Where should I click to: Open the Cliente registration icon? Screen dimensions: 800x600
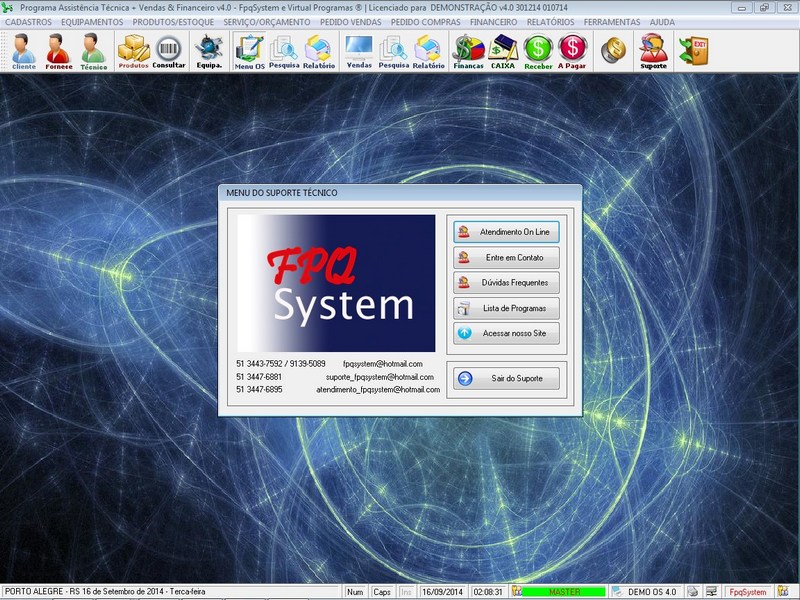click(23, 51)
